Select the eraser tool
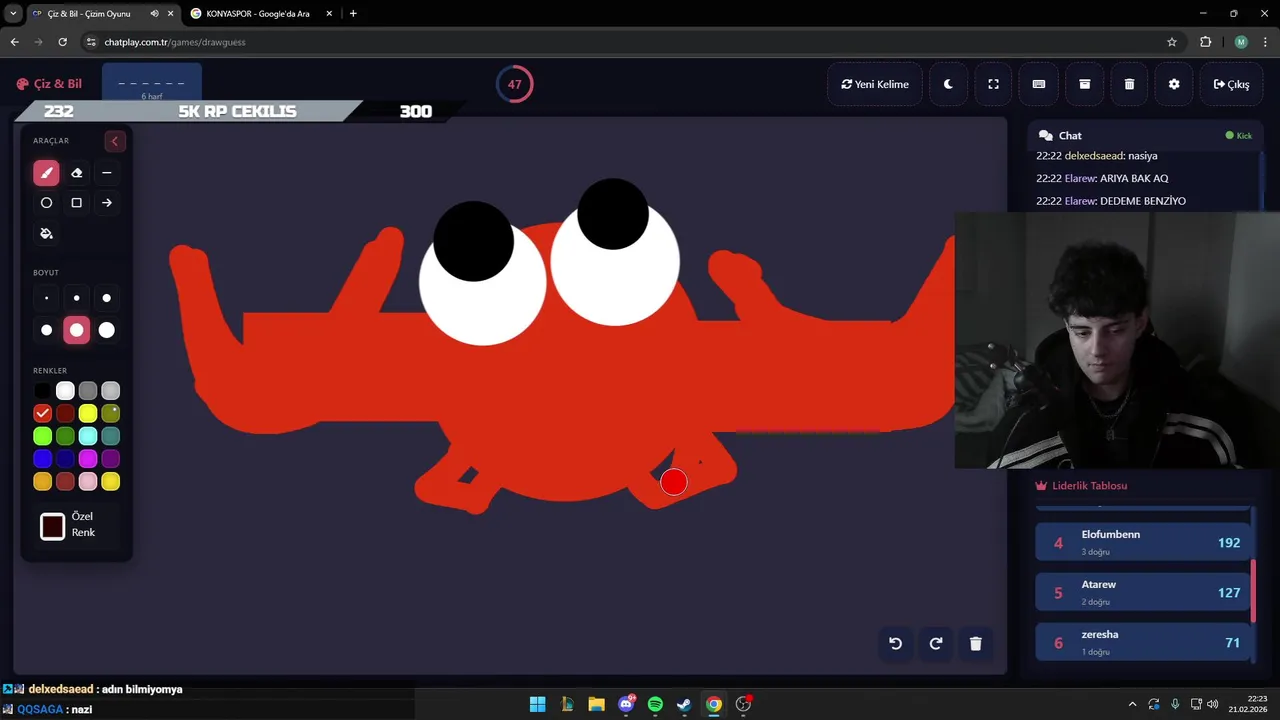This screenshot has height=720, width=1280. pos(77,173)
